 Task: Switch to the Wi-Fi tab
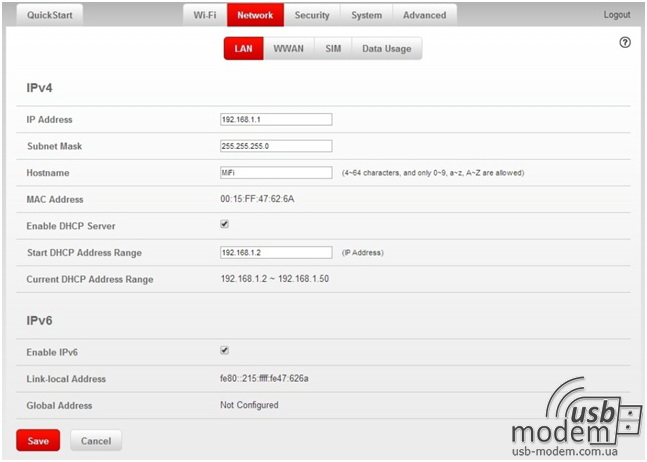(x=205, y=15)
